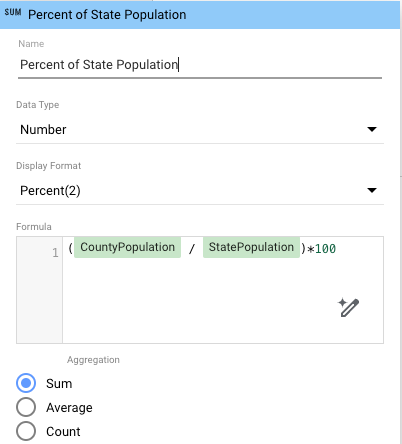
Task: Click the Formula label
Action: [x=34, y=227]
